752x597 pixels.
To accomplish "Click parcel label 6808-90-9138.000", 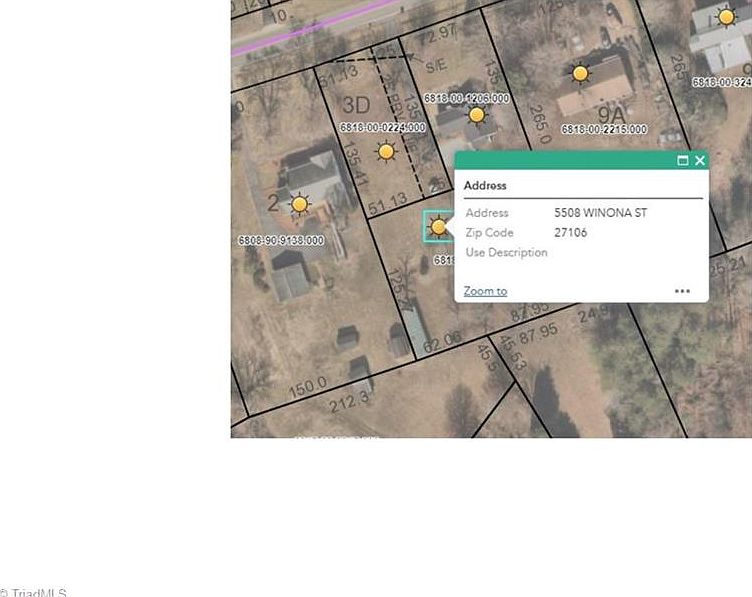I will pos(281,241).
